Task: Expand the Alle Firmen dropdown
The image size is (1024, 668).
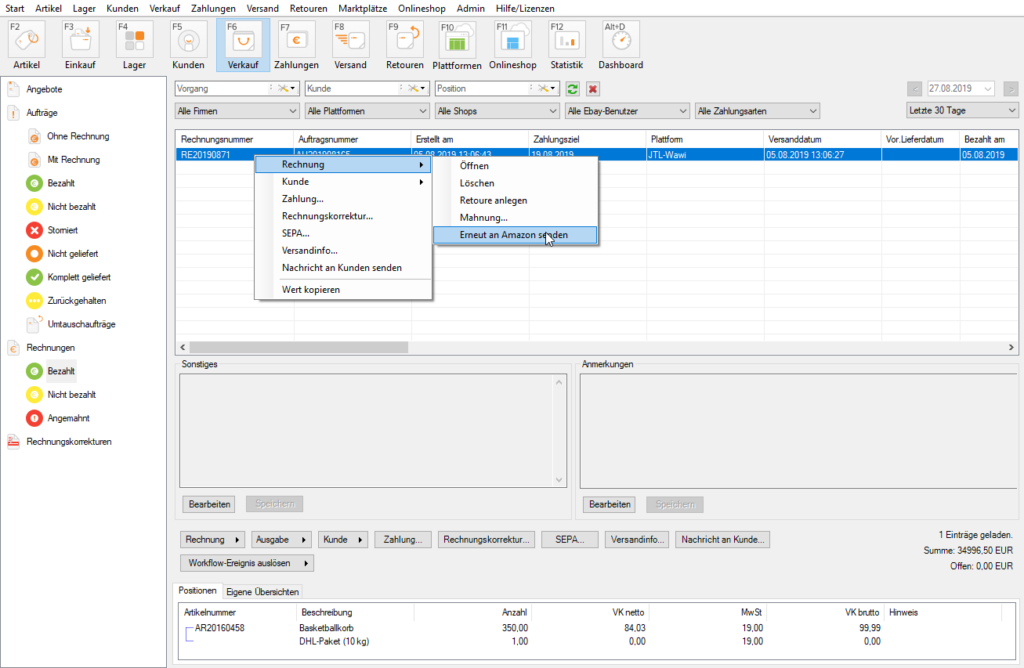Action: pos(235,110)
